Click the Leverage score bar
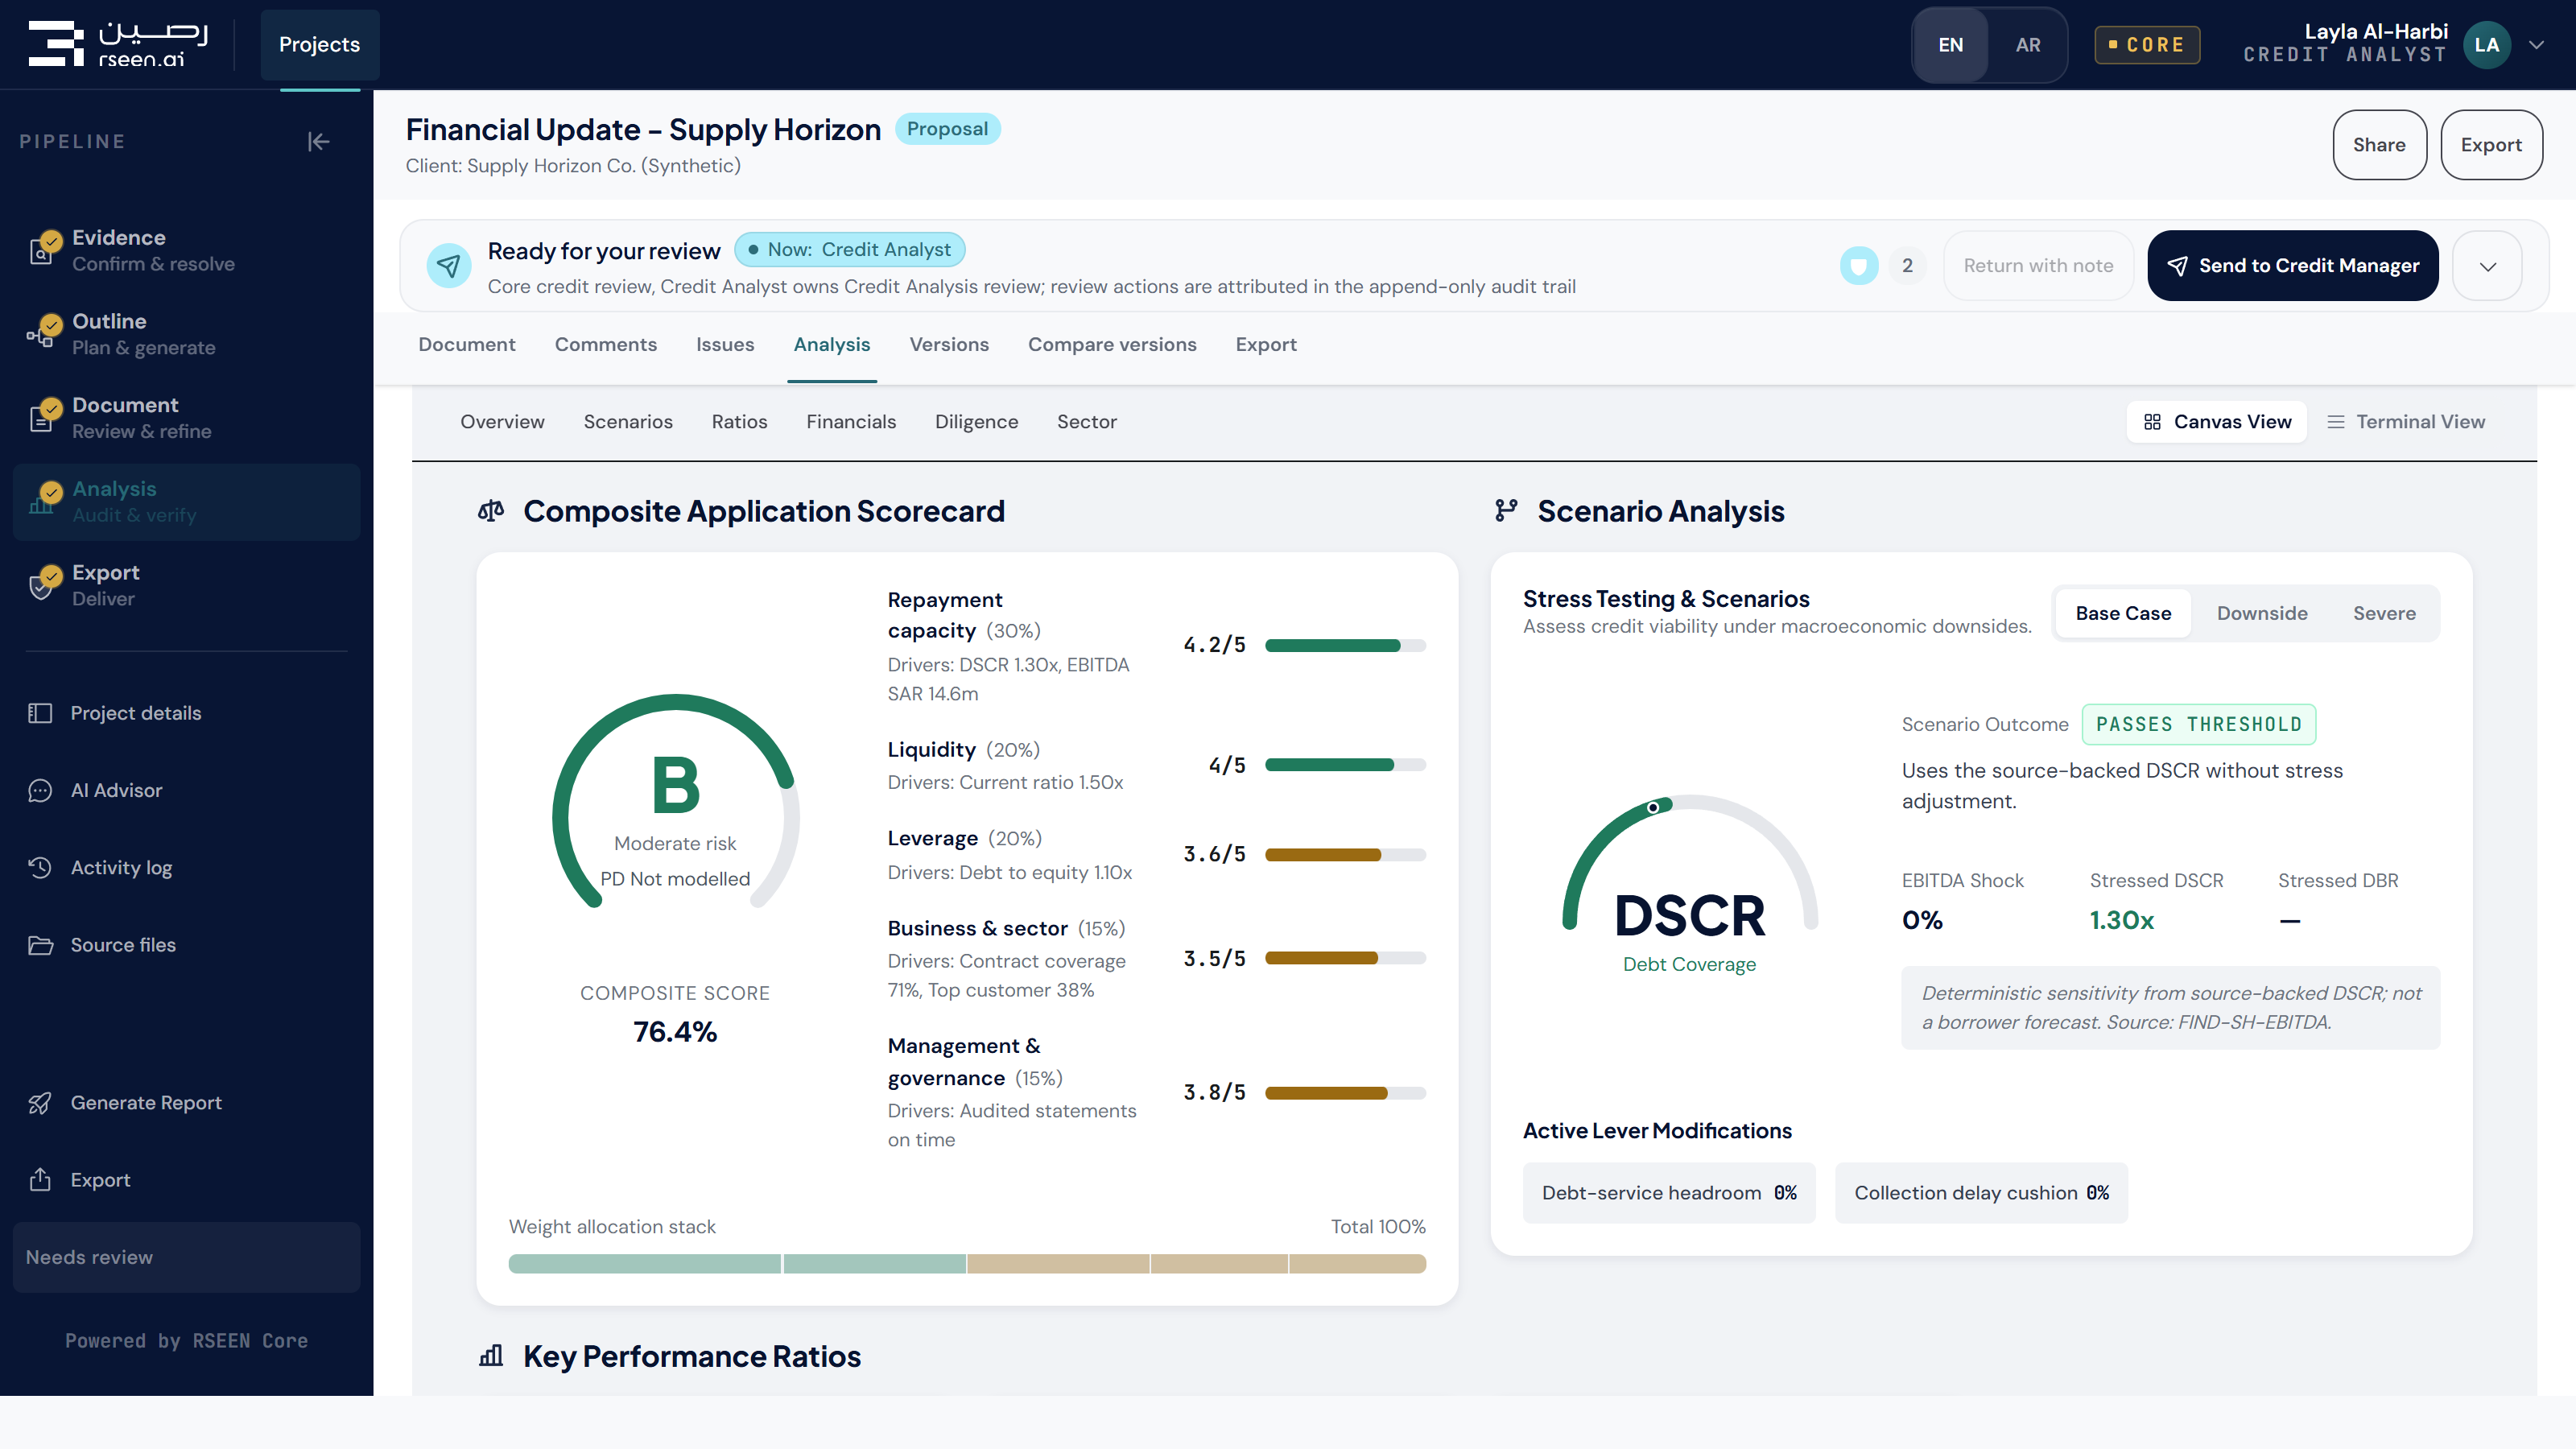The width and height of the screenshot is (2576, 1449). [x=1345, y=855]
